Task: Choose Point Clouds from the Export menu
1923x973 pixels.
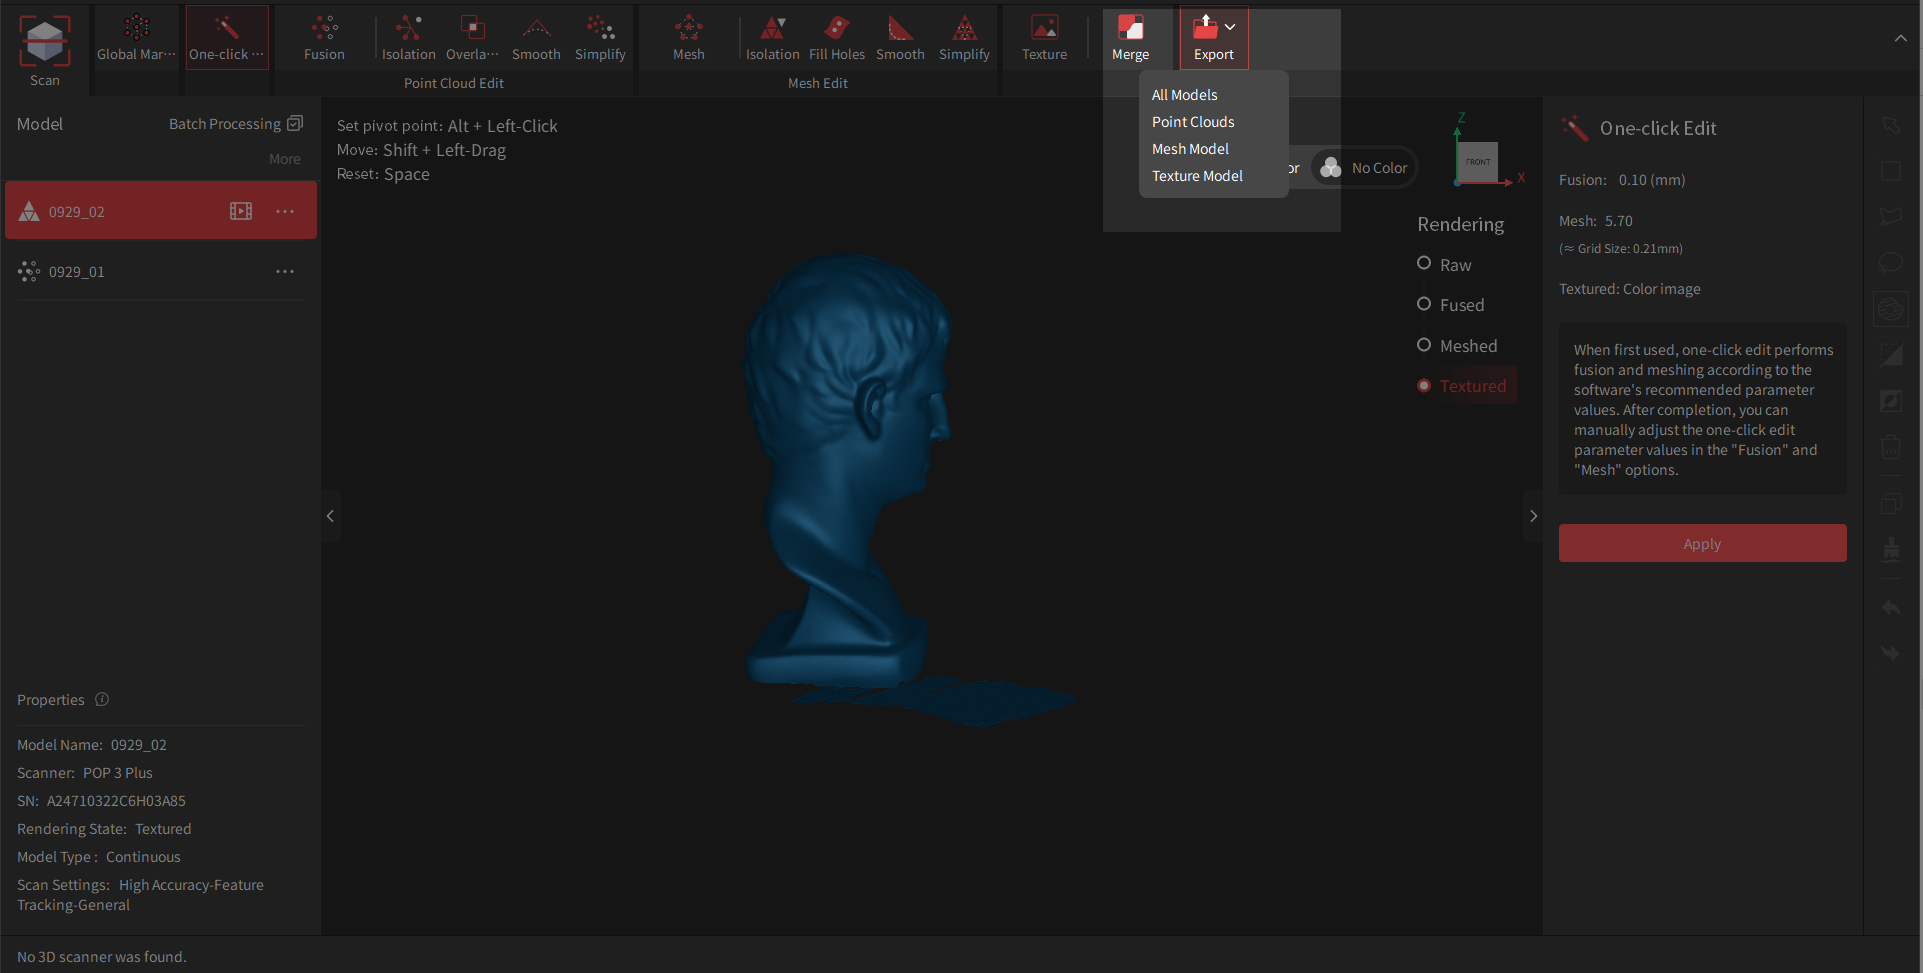Action: (x=1193, y=122)
